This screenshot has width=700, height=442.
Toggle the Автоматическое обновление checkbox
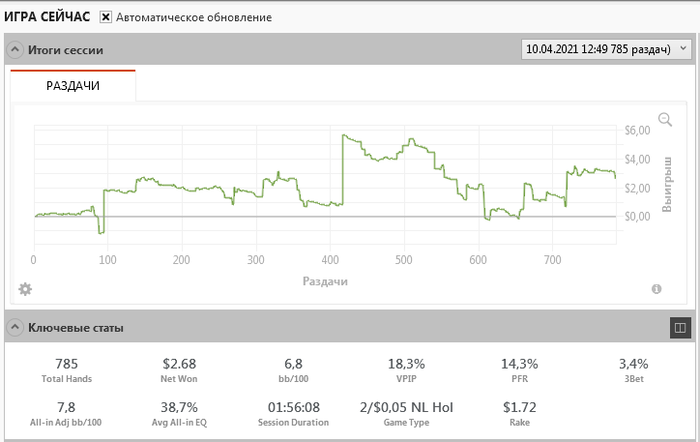(105, 17)
